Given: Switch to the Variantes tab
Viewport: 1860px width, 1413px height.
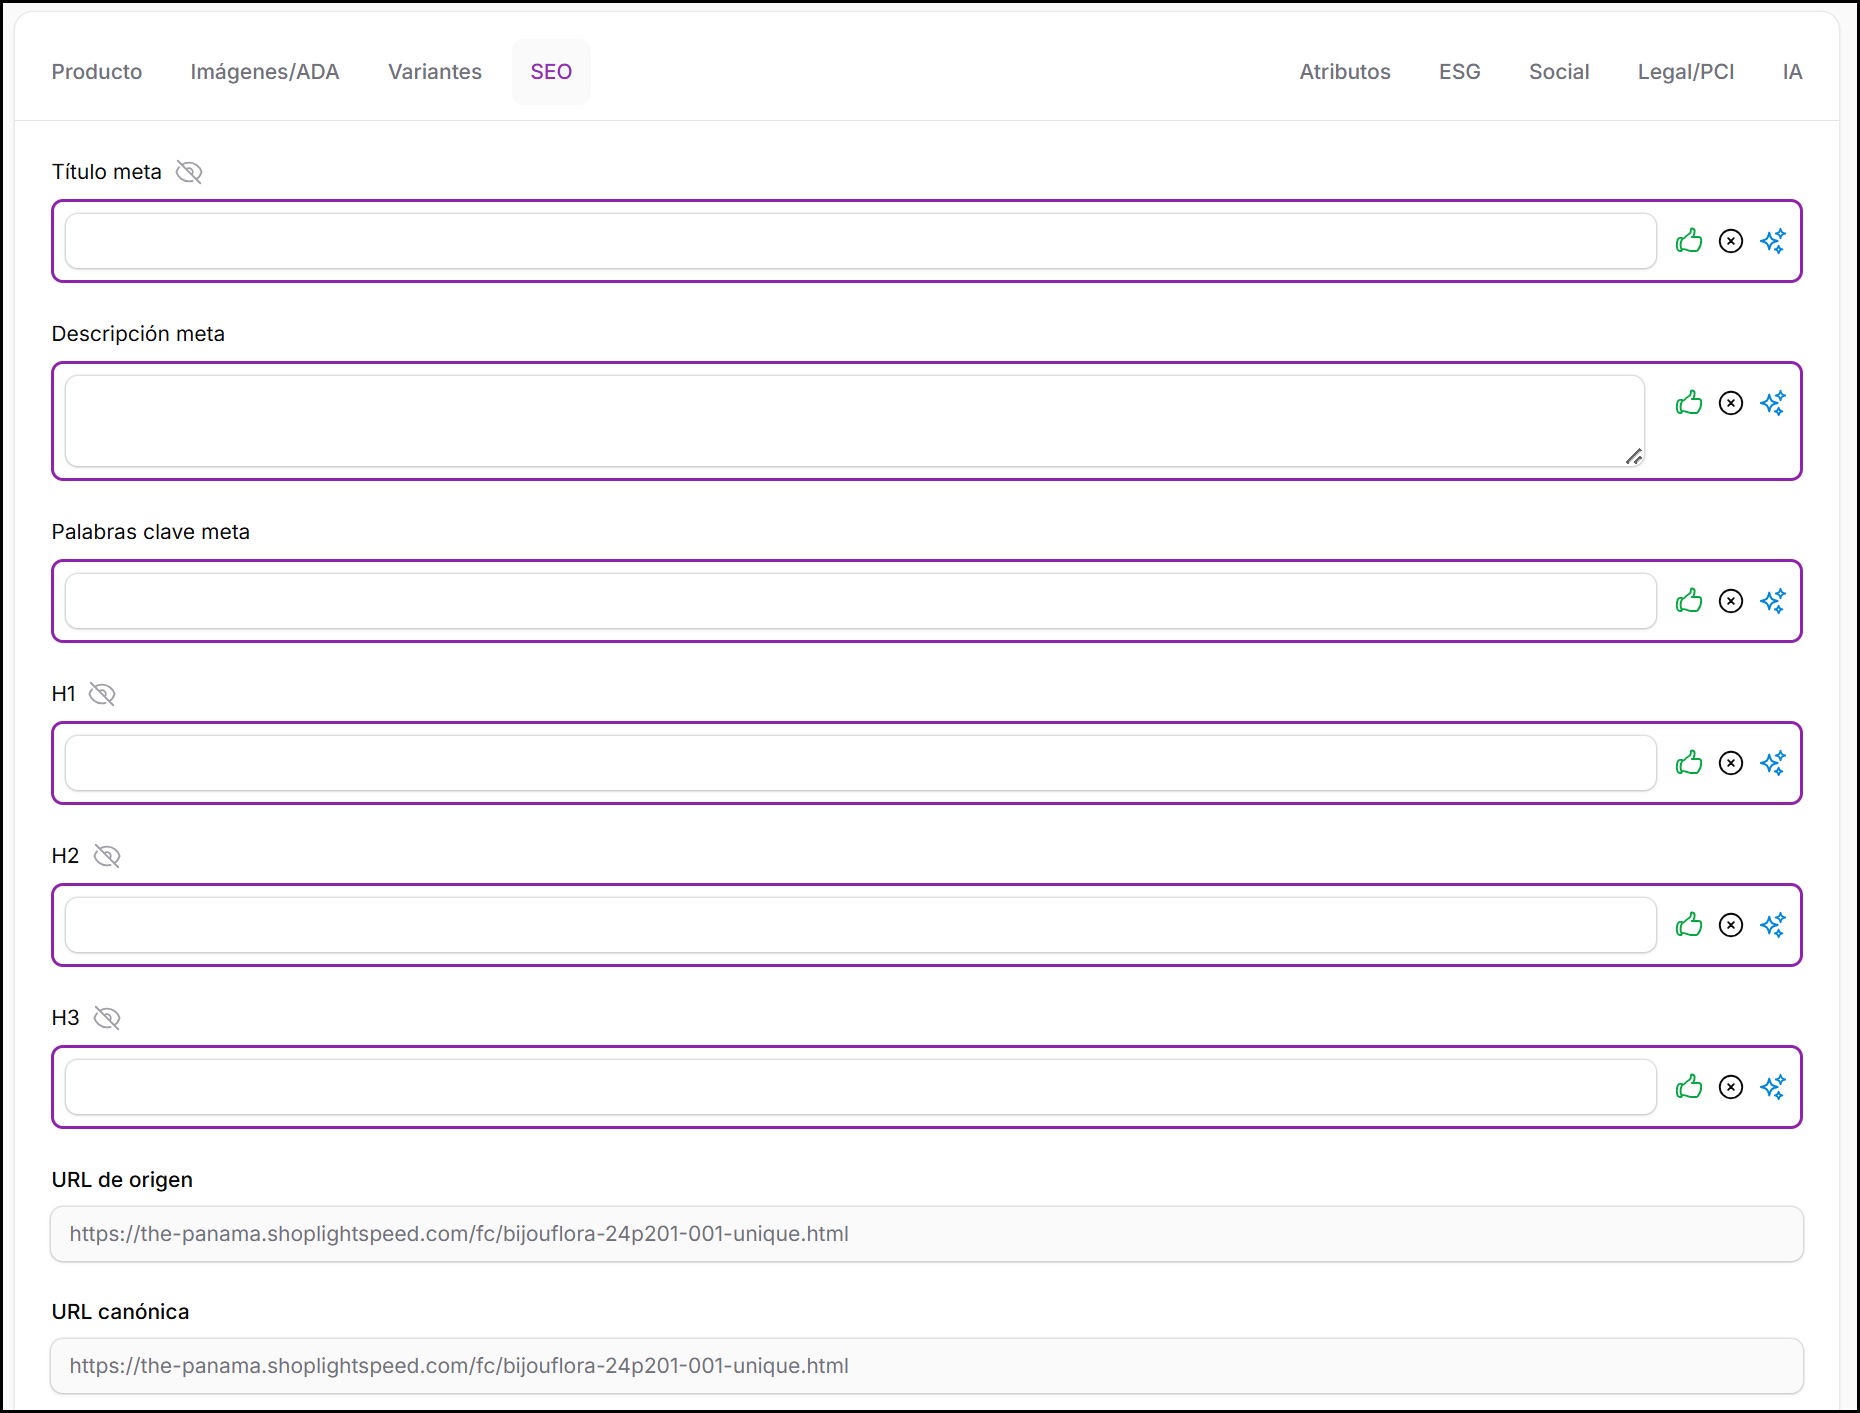Looking at the screenshot, I should click(x=435, y=72).
